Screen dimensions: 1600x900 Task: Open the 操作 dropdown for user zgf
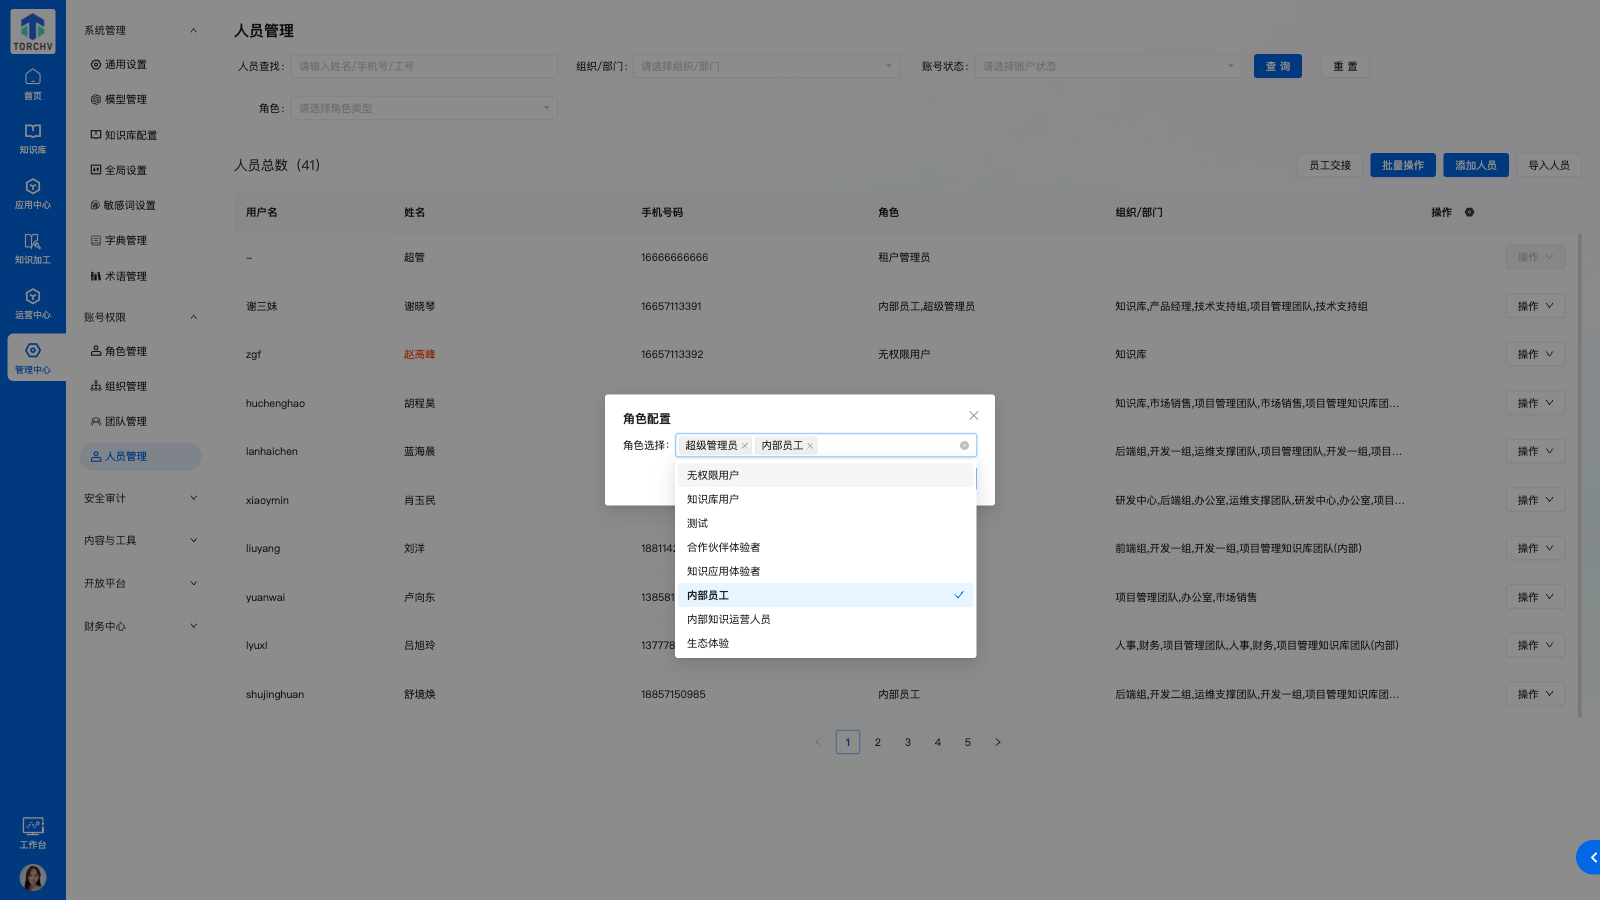click(x=1535, y=354)
